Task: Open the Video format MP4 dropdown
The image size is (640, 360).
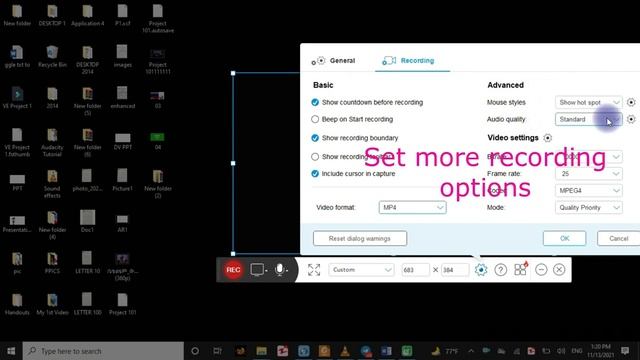Action: pos(412,207)
